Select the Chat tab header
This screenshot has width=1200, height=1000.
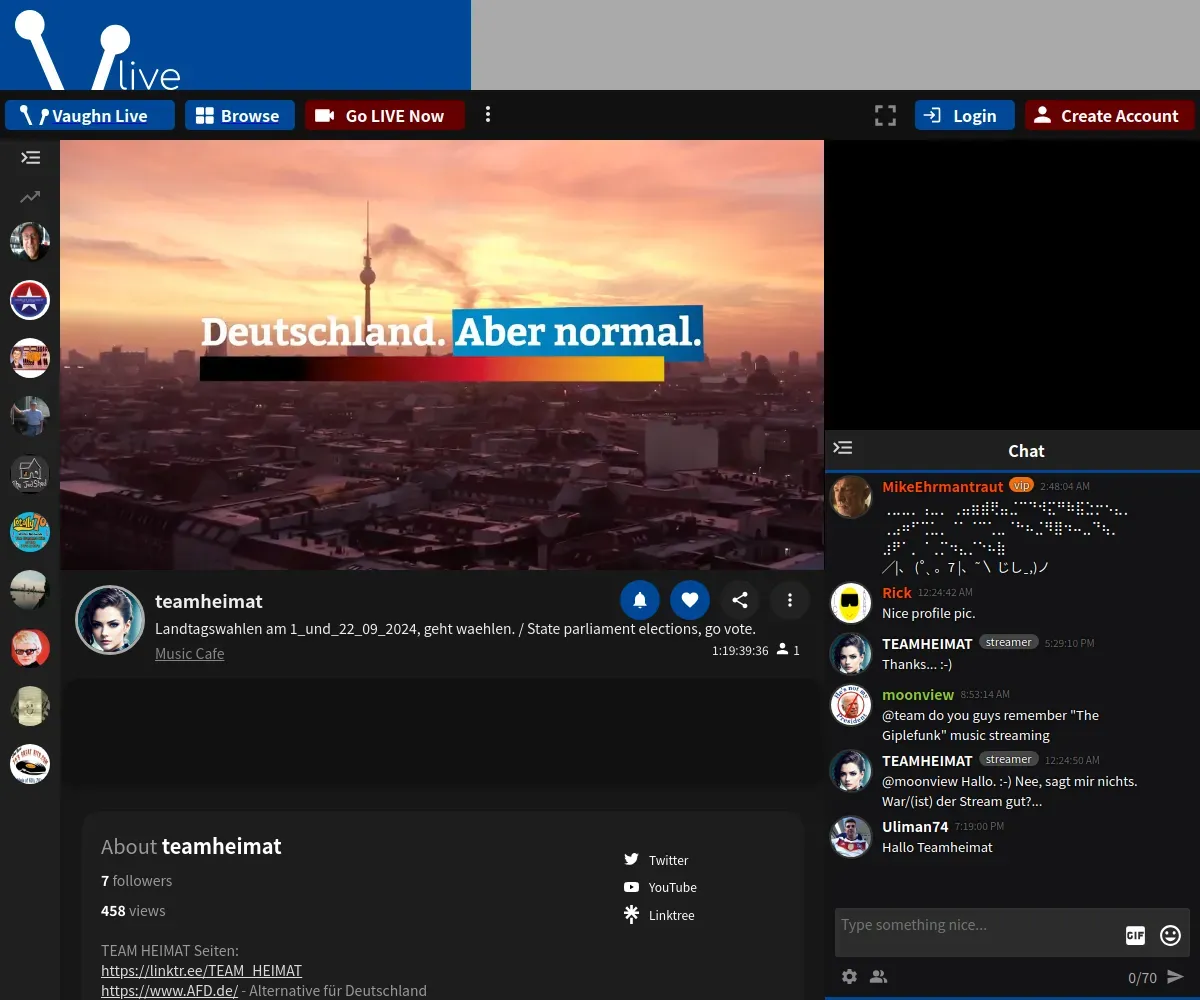[x=1026, y=451]
